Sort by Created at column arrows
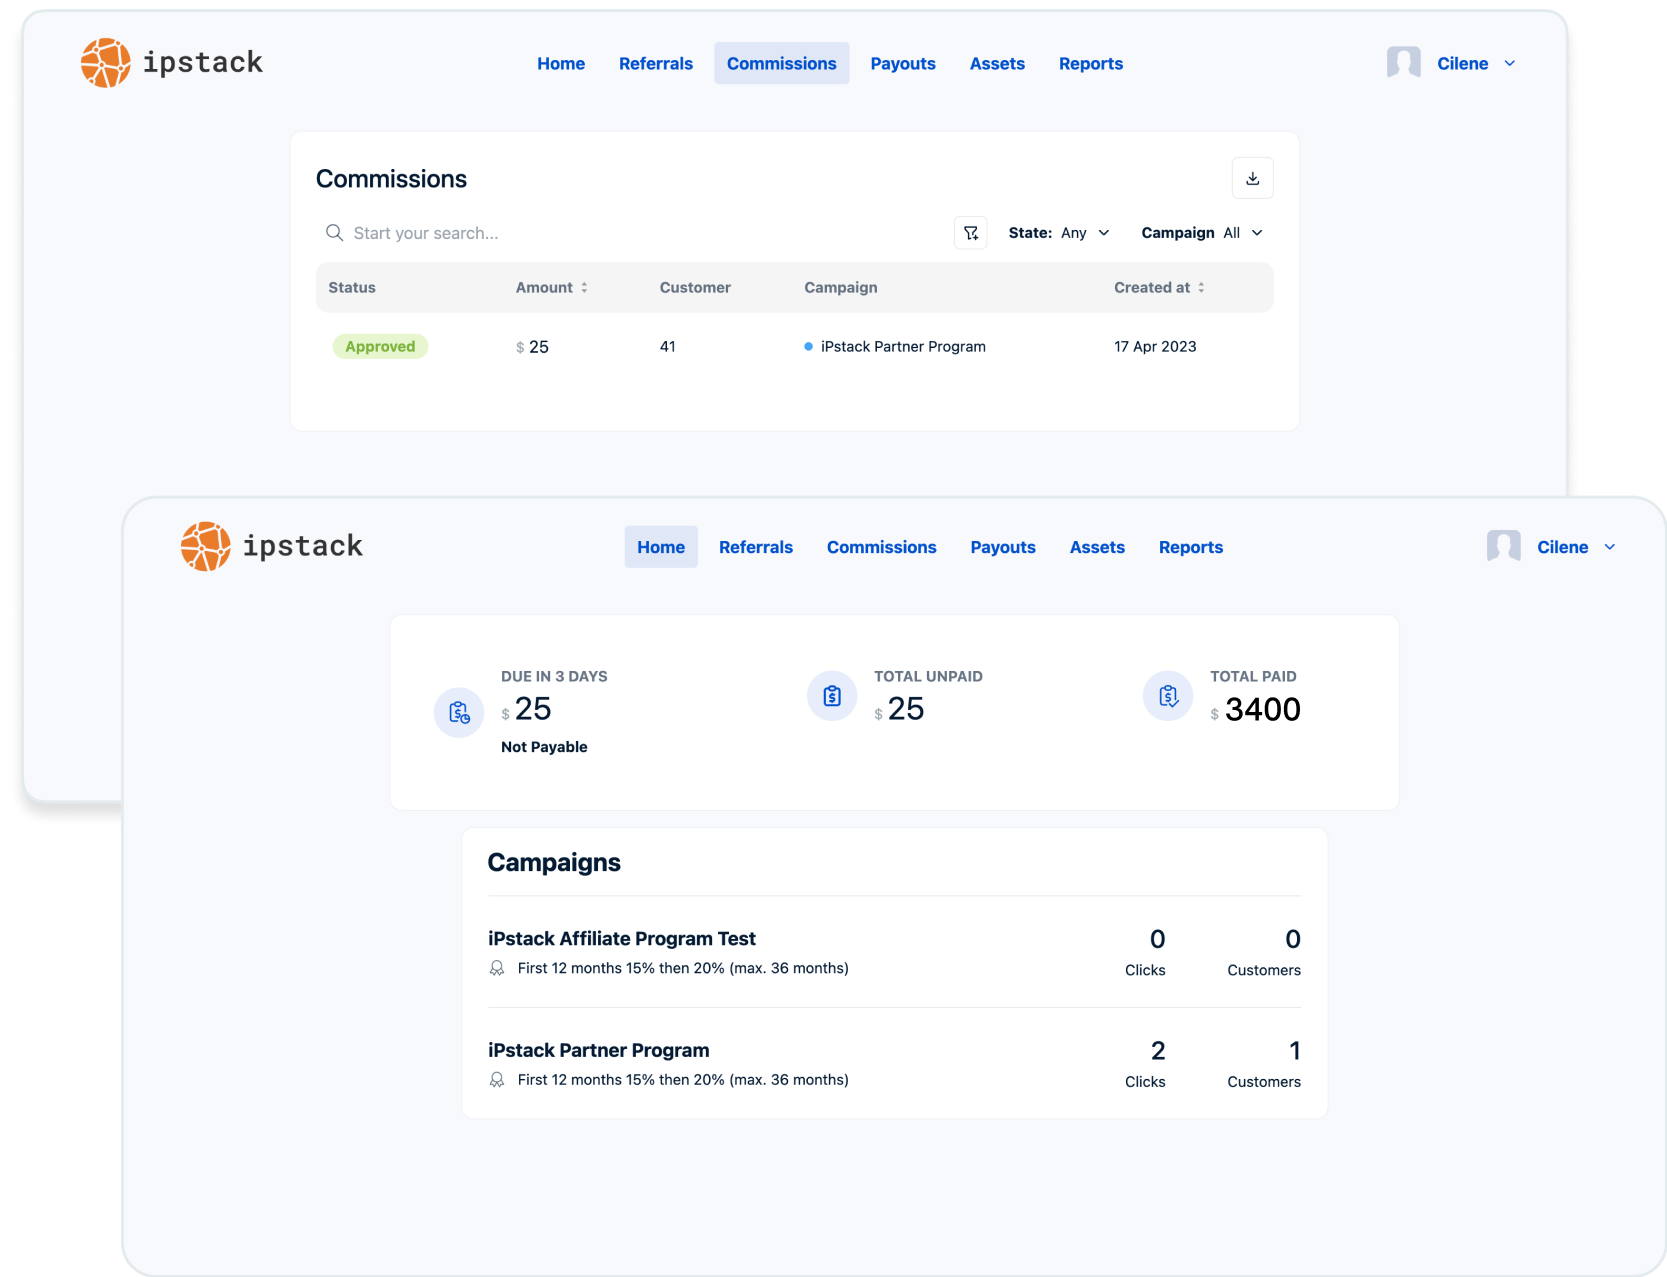 click(x=1201, y=288)
